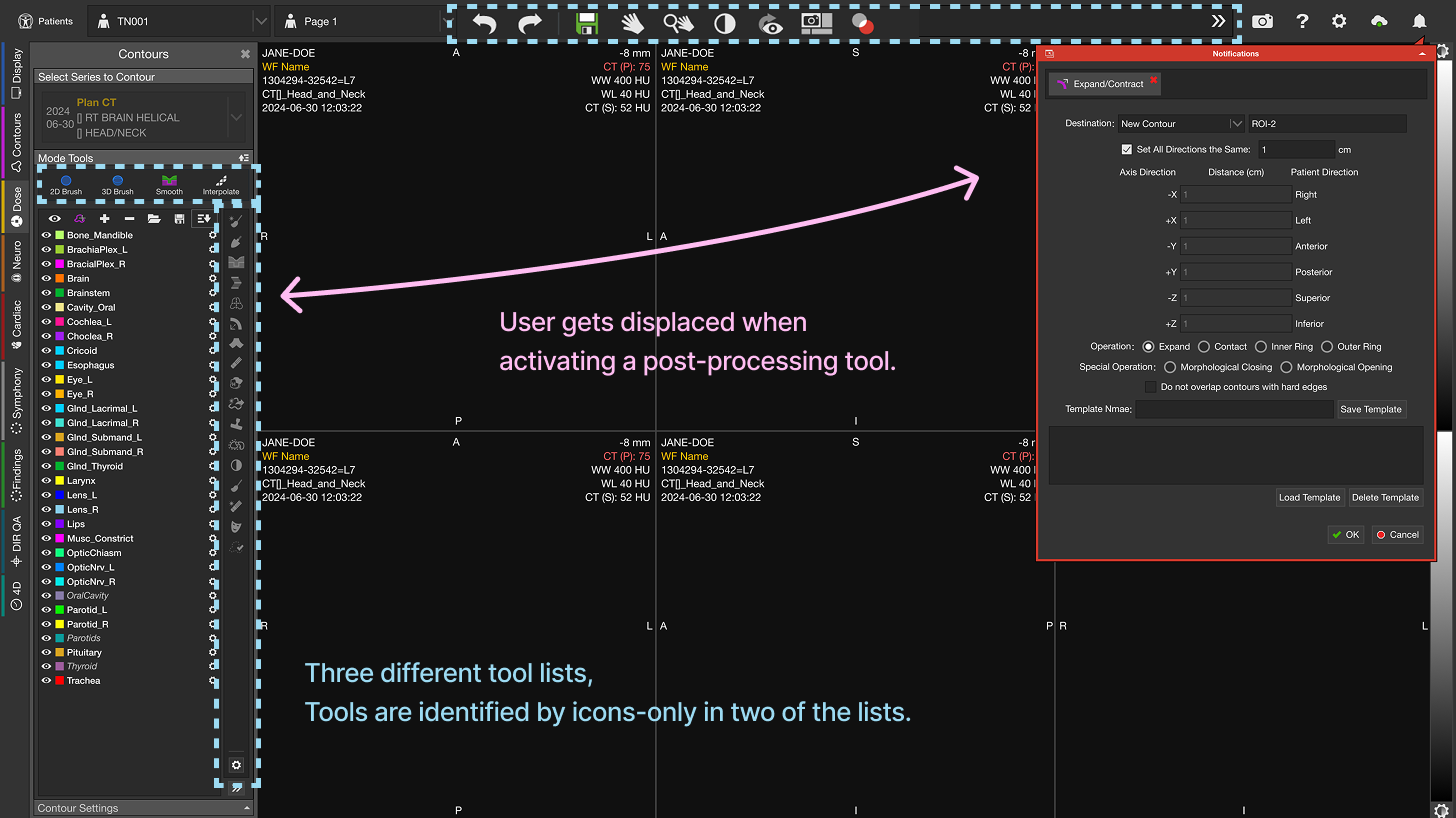1456x818 pixels.
Task: Select the Interpolate tool
Action: coord(221,184)
